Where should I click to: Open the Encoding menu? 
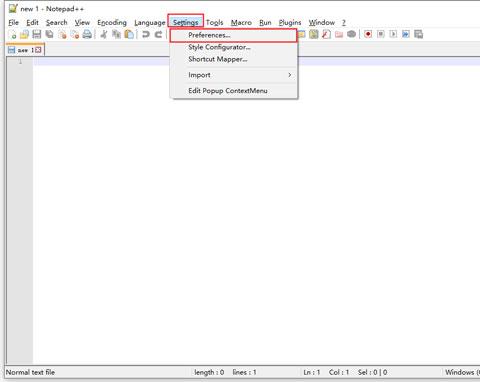click(x=112, y=23)
